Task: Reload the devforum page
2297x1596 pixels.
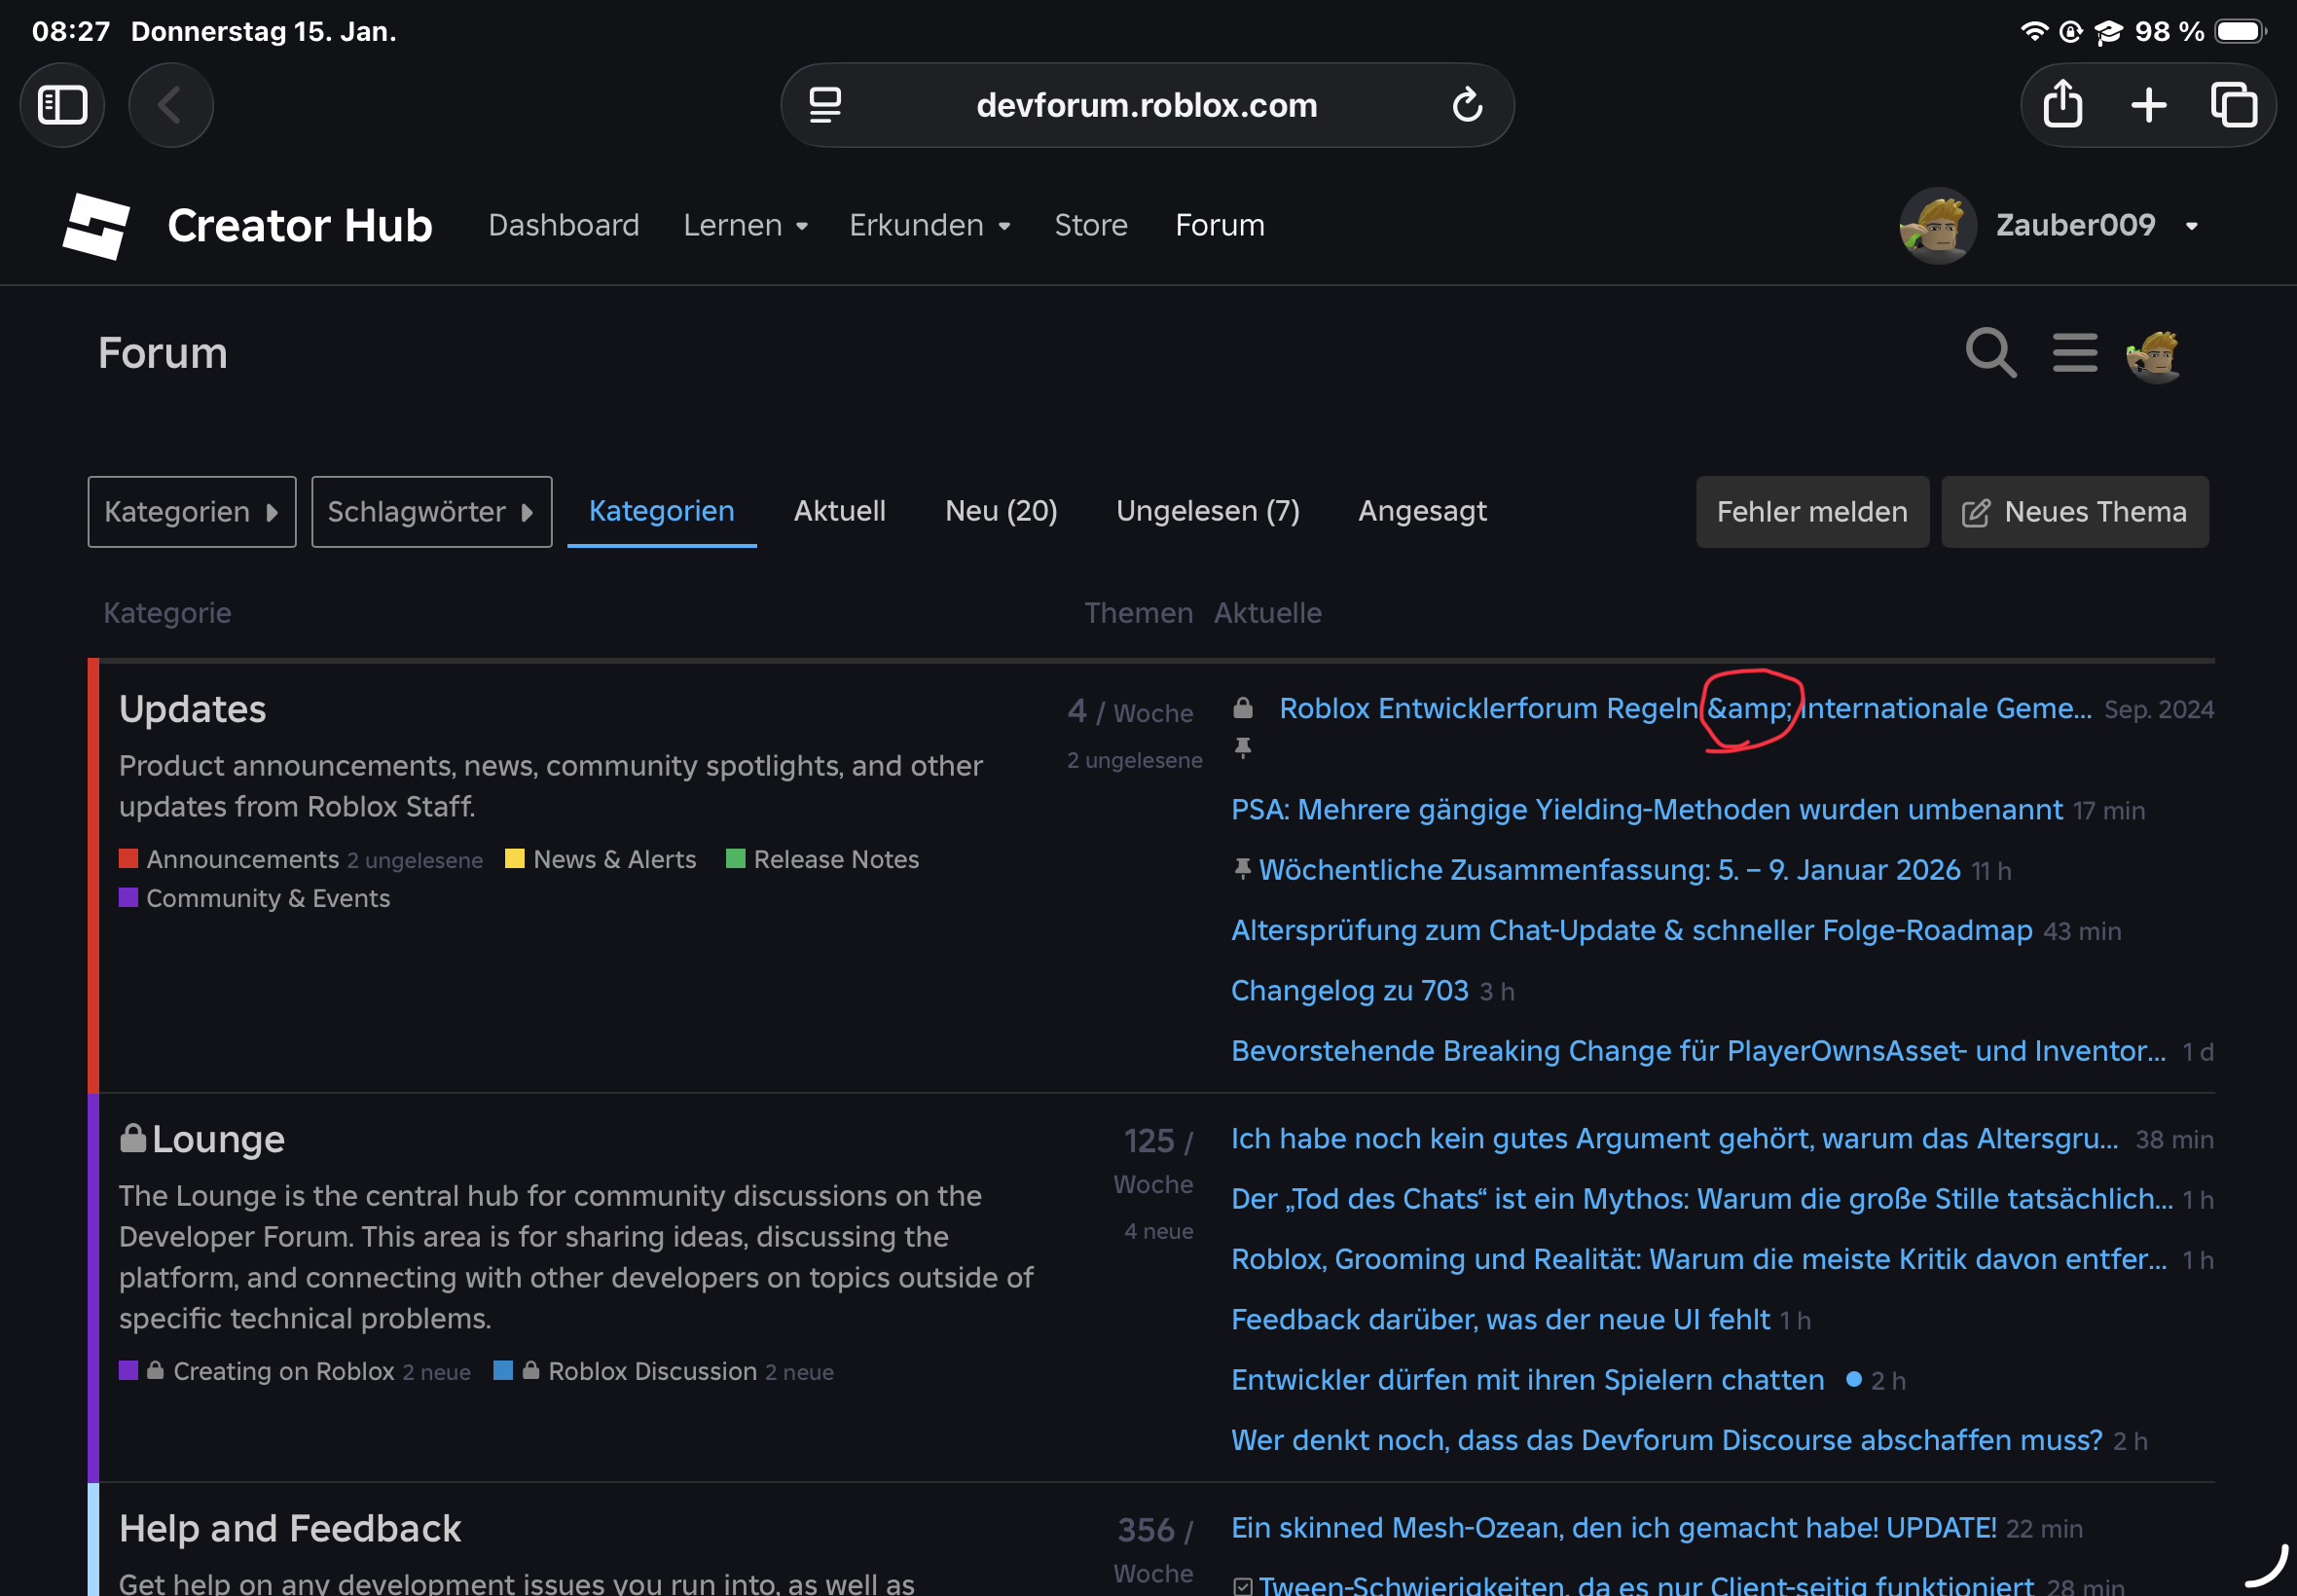Action: click(1466, 105)
